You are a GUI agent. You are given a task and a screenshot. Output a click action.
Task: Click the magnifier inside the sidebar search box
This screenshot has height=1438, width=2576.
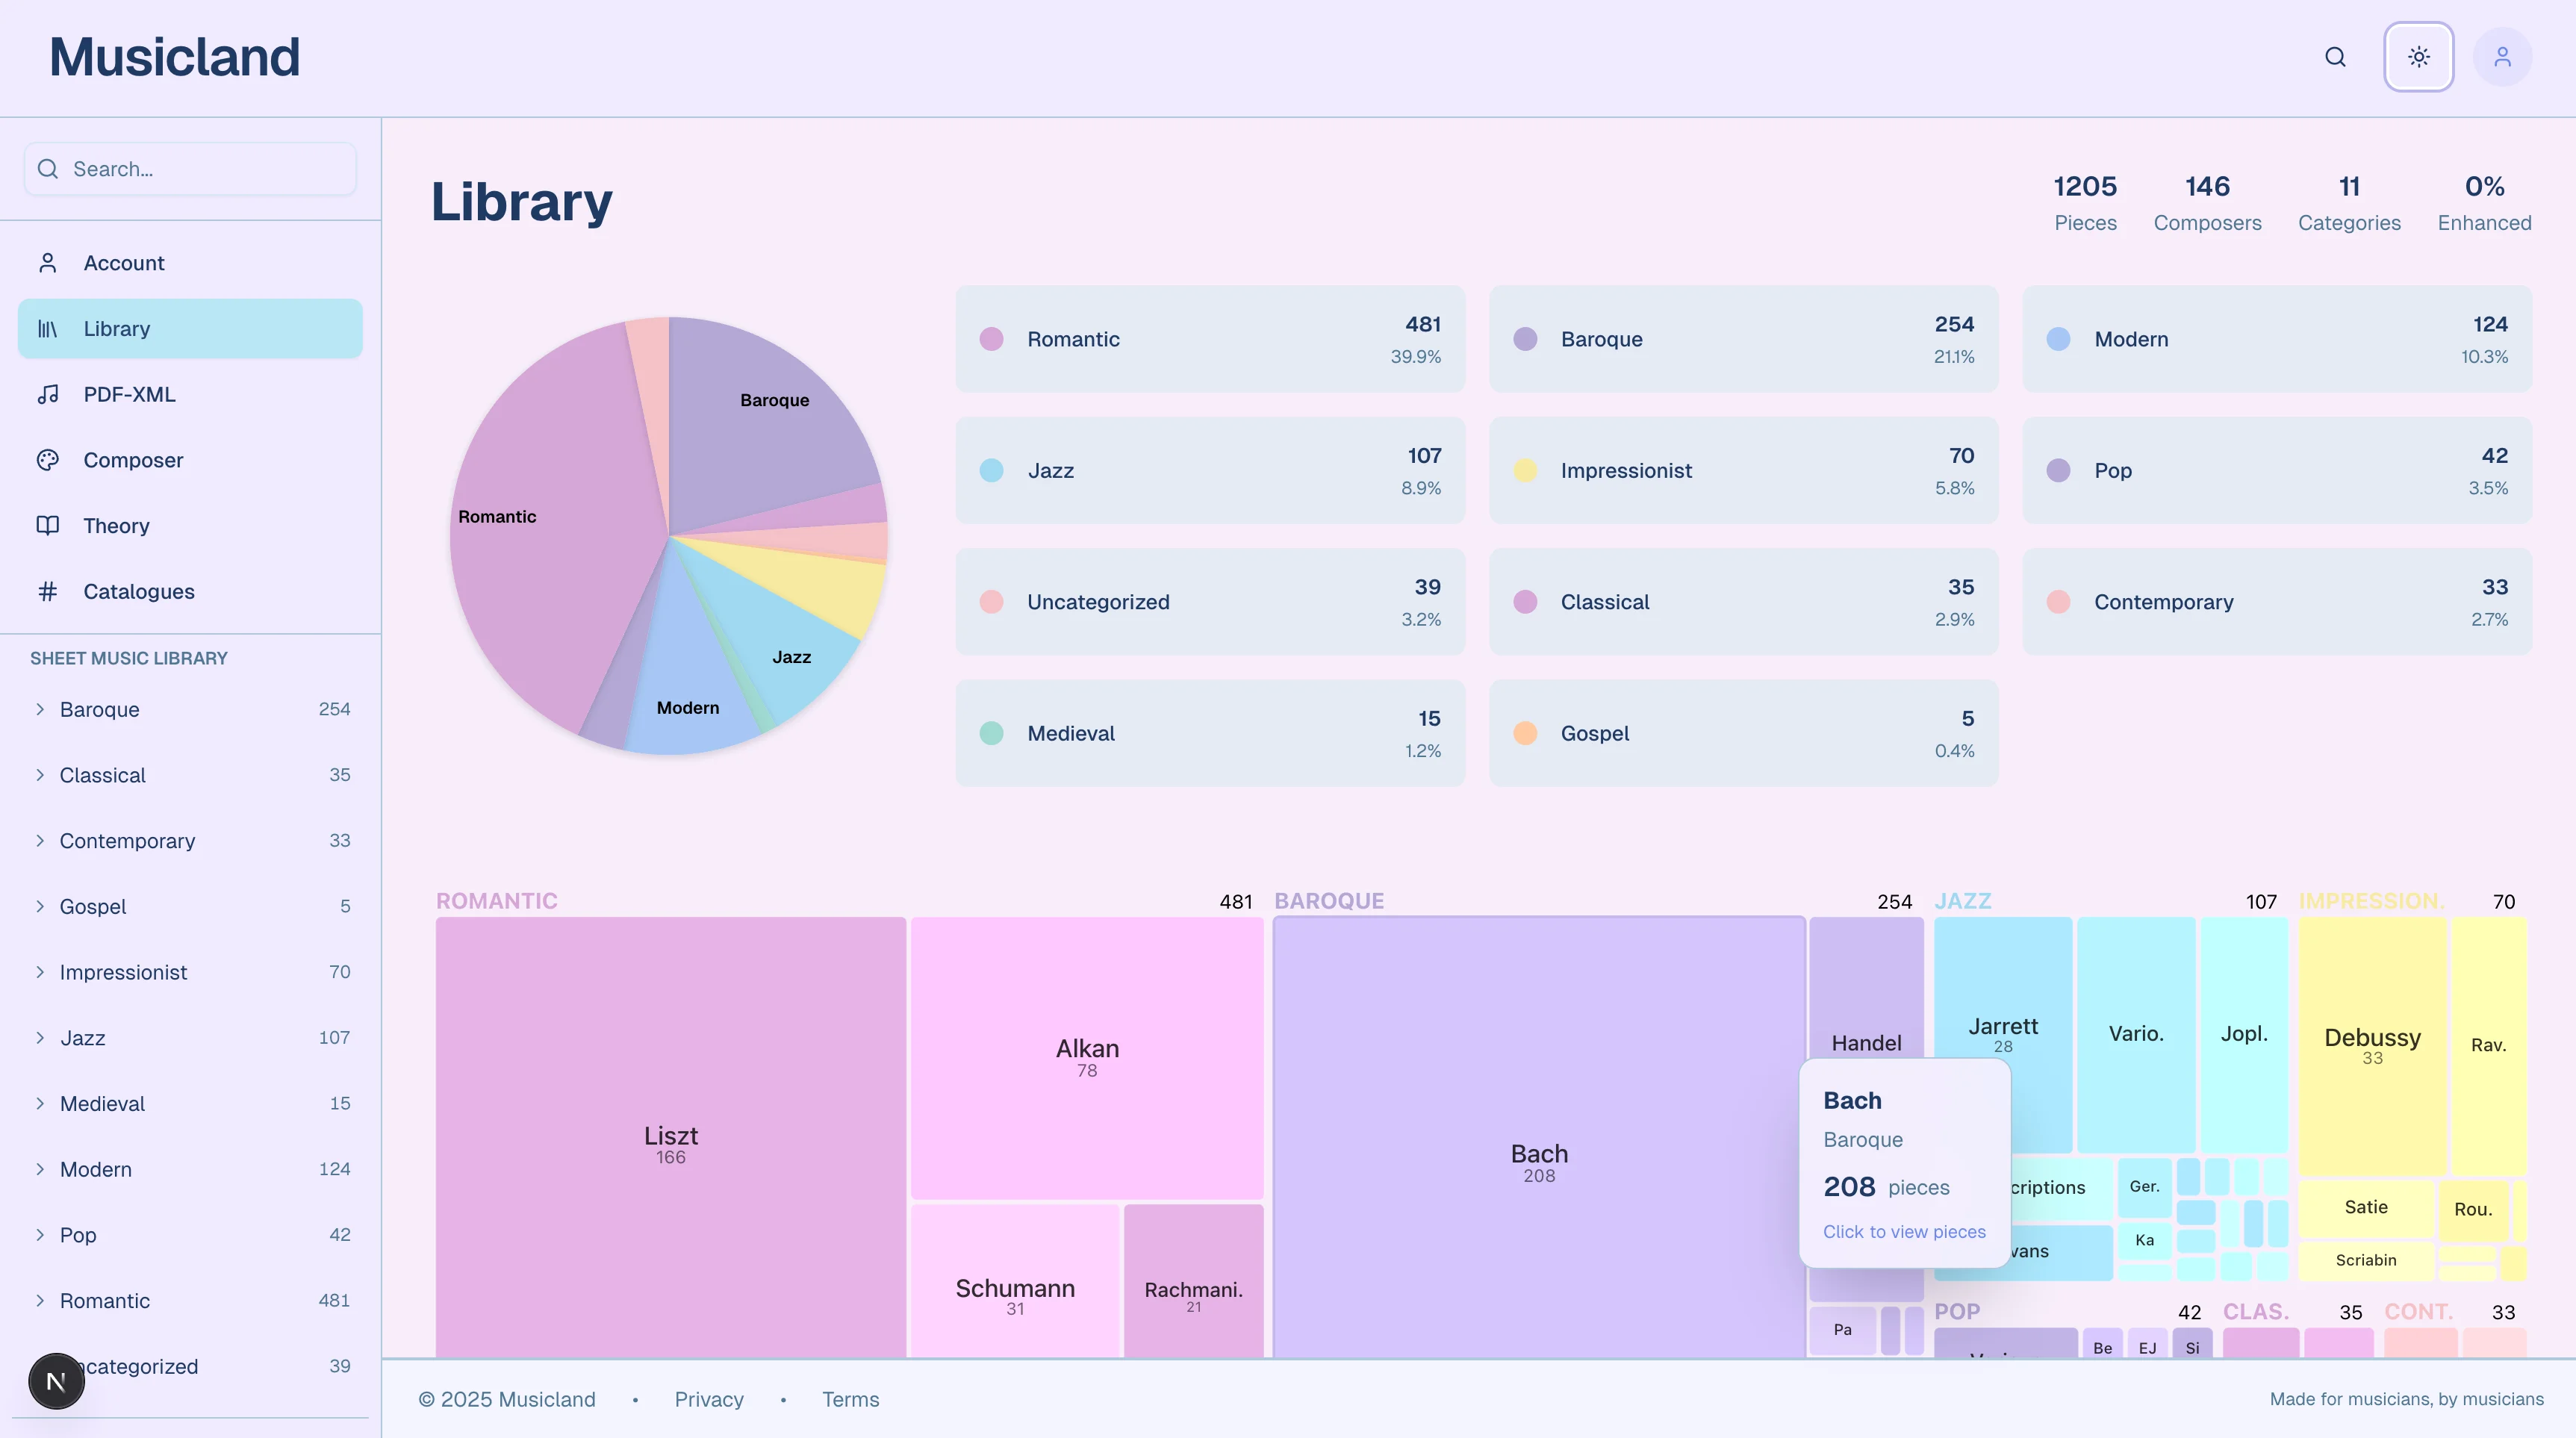(x=48, y=169)
